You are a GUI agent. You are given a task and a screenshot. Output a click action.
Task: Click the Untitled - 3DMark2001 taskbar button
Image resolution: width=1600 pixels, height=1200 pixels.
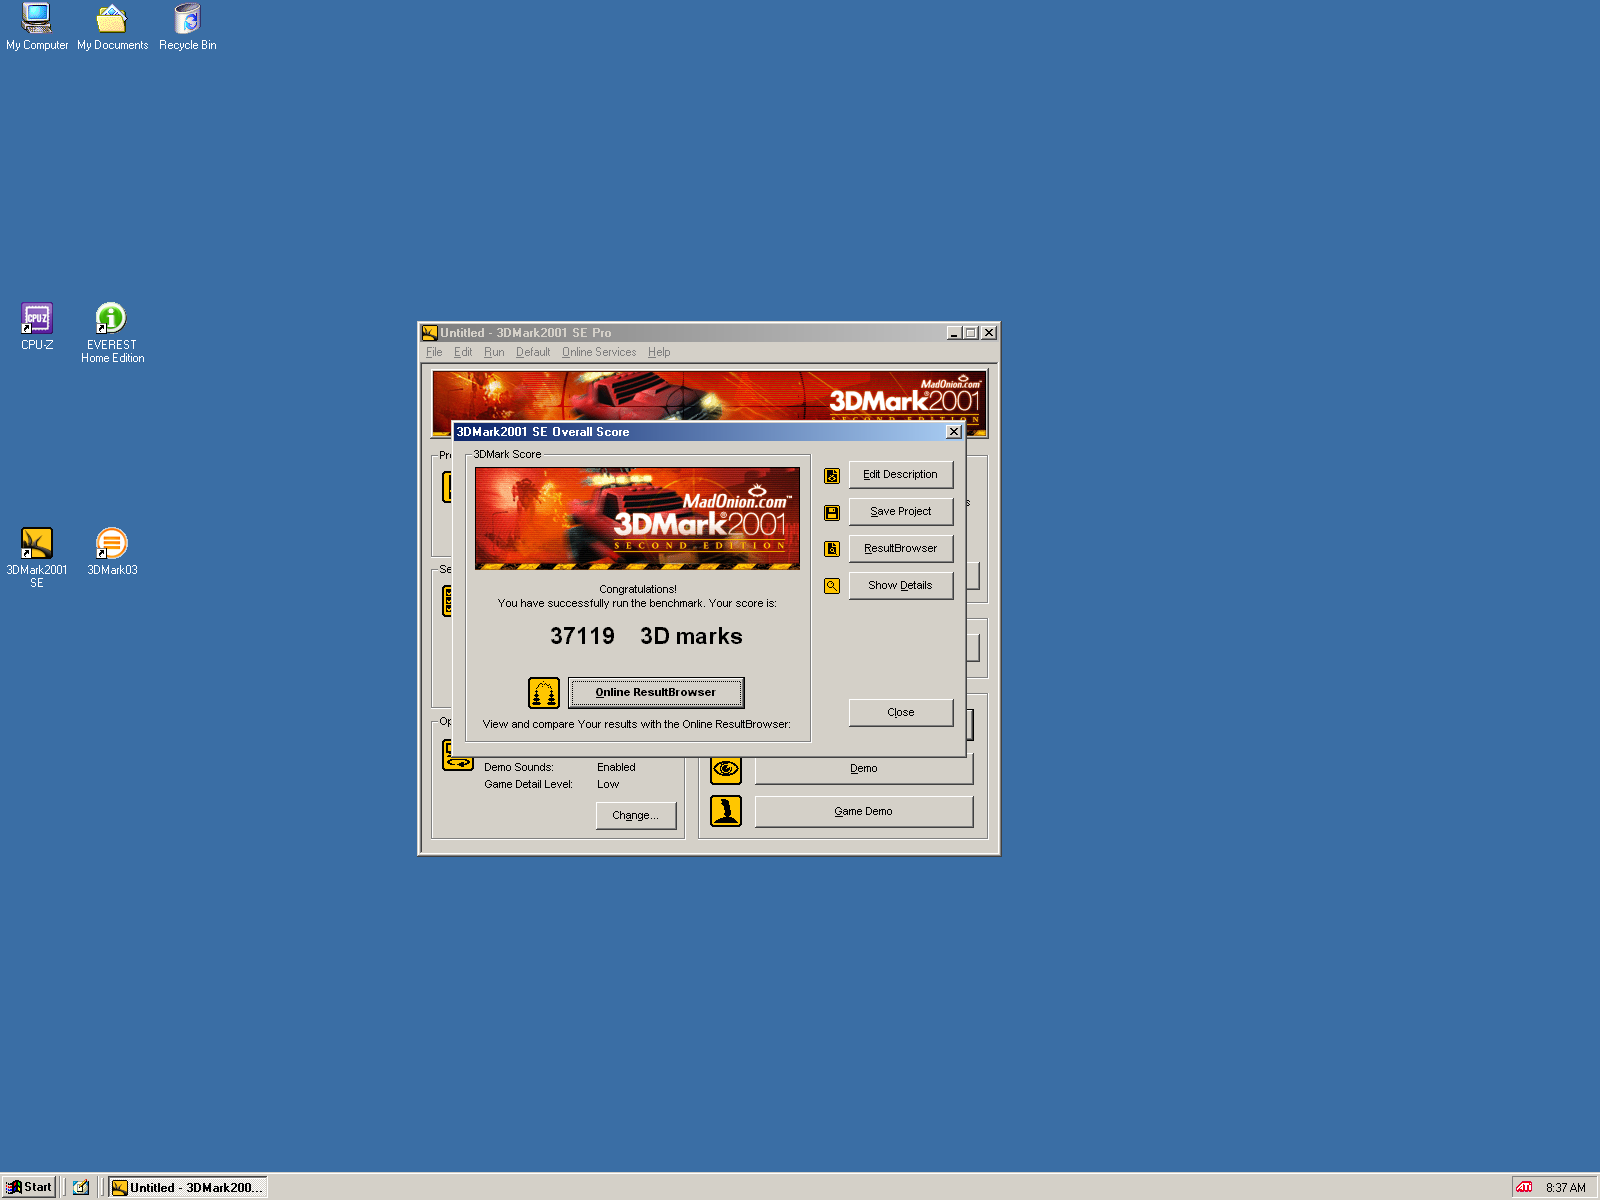pyautogui.click(x=188, y=1187)
